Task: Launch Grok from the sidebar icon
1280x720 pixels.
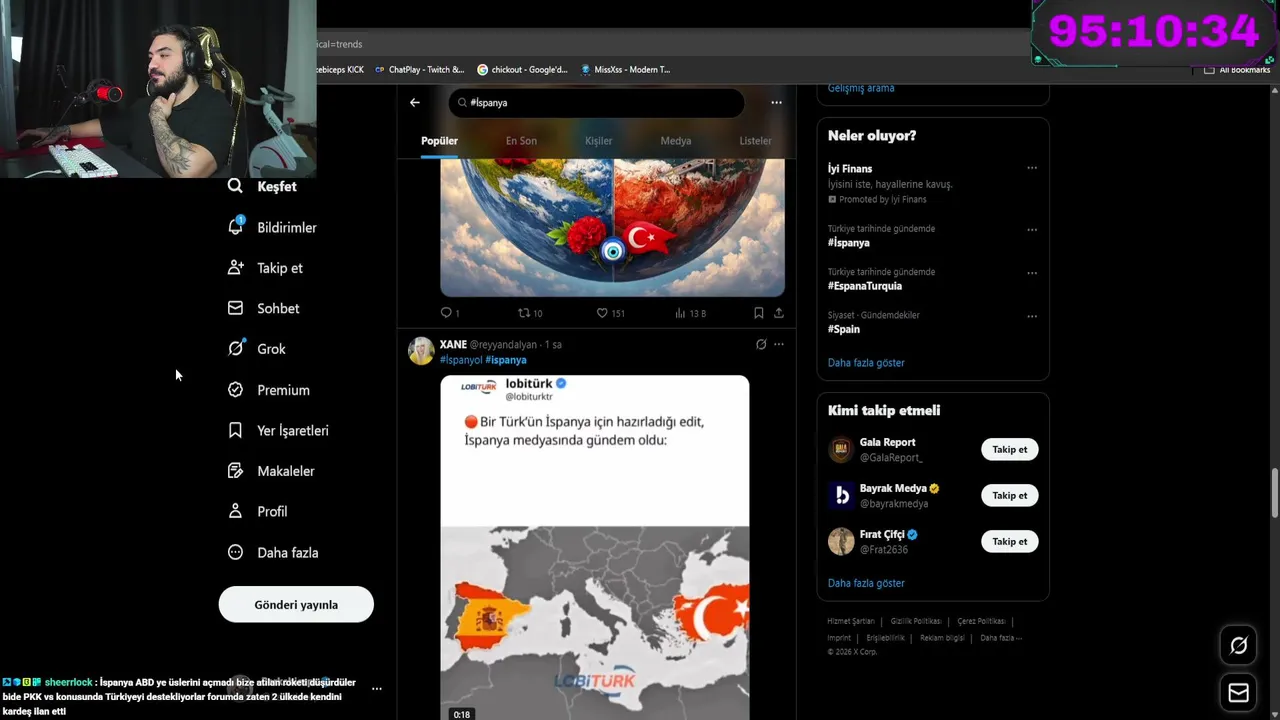Action: [x=235, y=349]
